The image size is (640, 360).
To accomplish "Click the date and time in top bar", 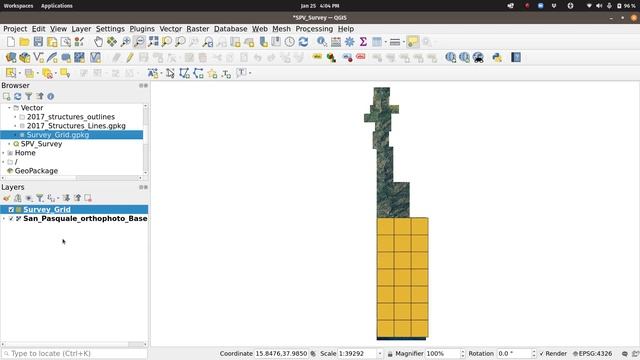I will point(320,6).
